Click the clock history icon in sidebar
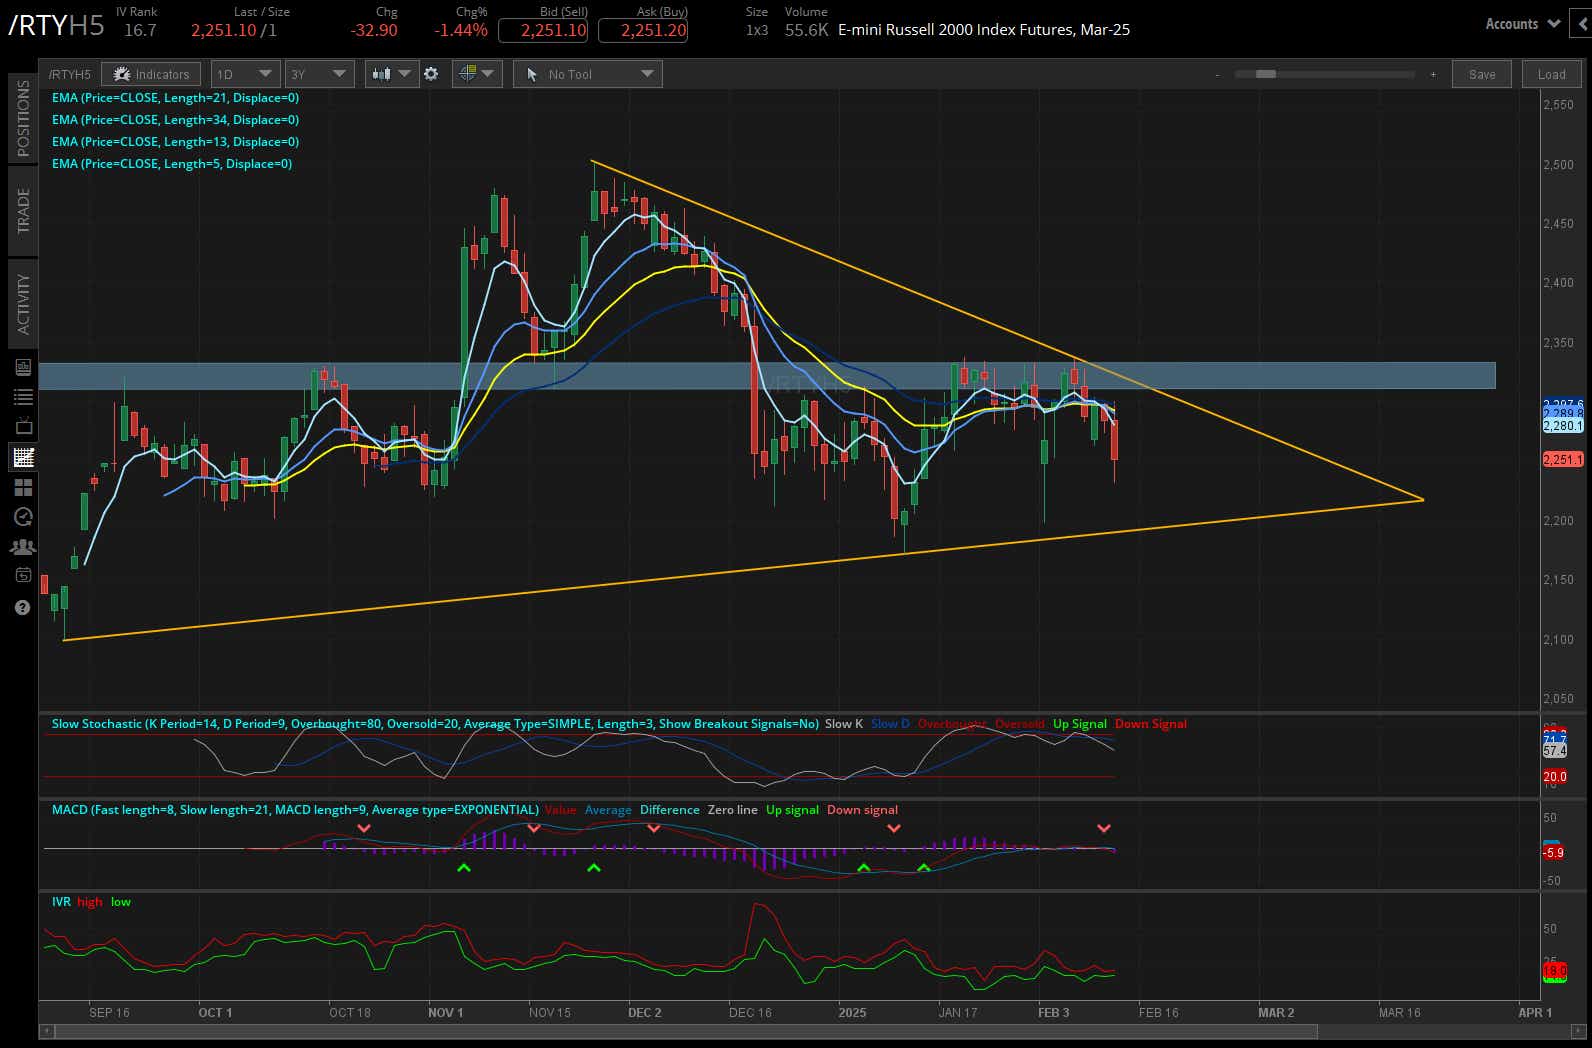Screen dimensions: 1592x1048 click(23, 517)
